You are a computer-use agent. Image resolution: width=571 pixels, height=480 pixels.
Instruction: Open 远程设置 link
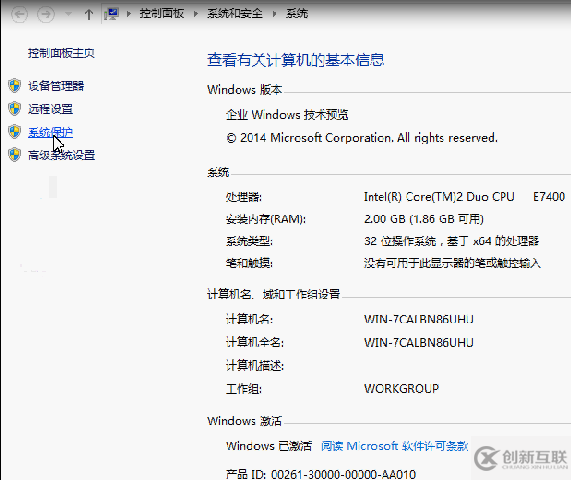pyautogui.click(x=50, y=109)
